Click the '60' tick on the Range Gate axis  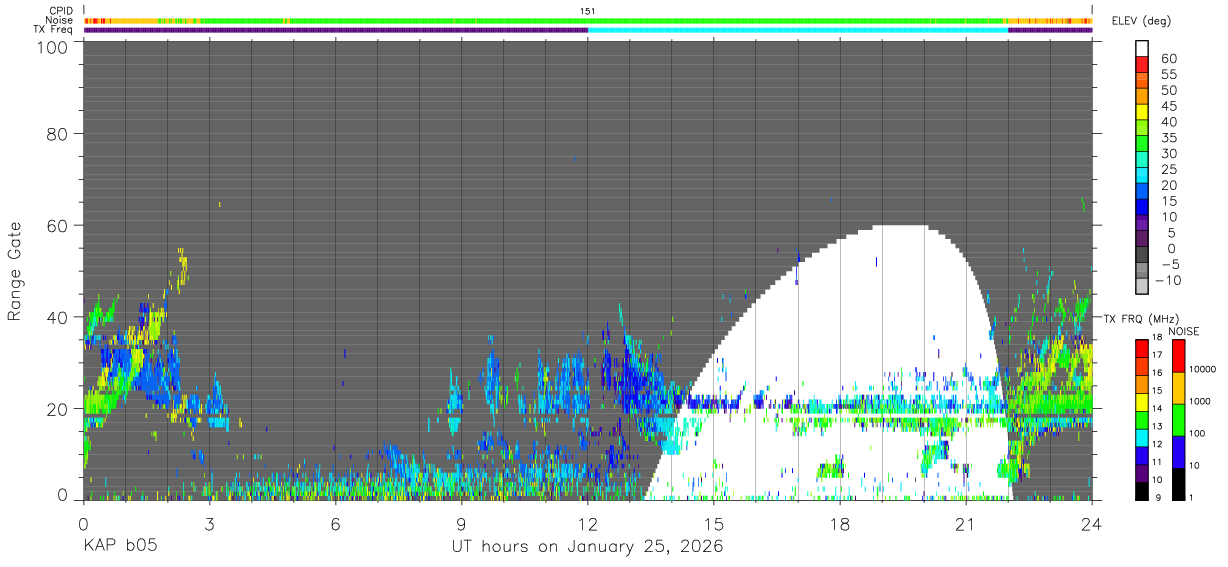[56, 225]
